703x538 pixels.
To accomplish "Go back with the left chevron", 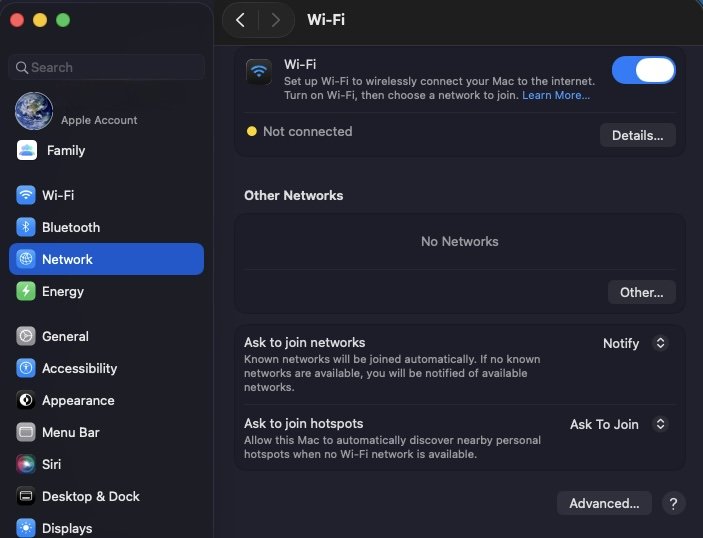I will [240, 20].
